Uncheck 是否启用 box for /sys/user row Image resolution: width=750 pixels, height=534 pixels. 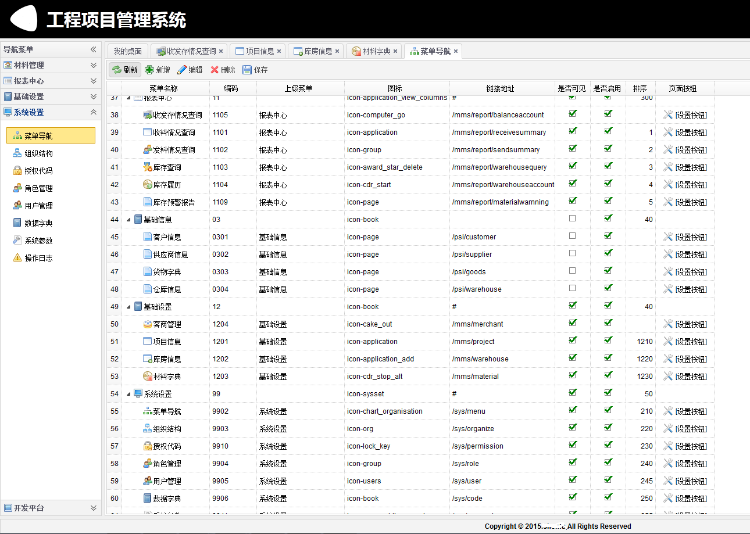[608, 480]
